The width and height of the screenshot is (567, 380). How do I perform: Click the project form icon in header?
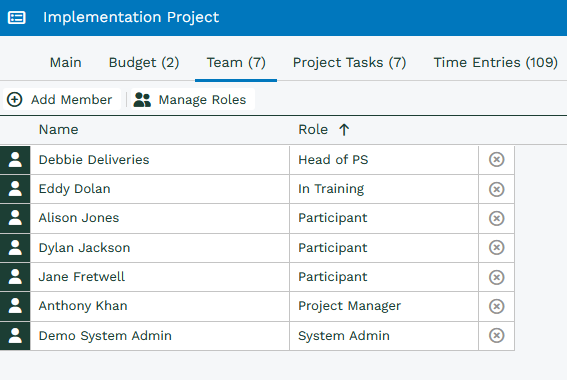point(17,17)
